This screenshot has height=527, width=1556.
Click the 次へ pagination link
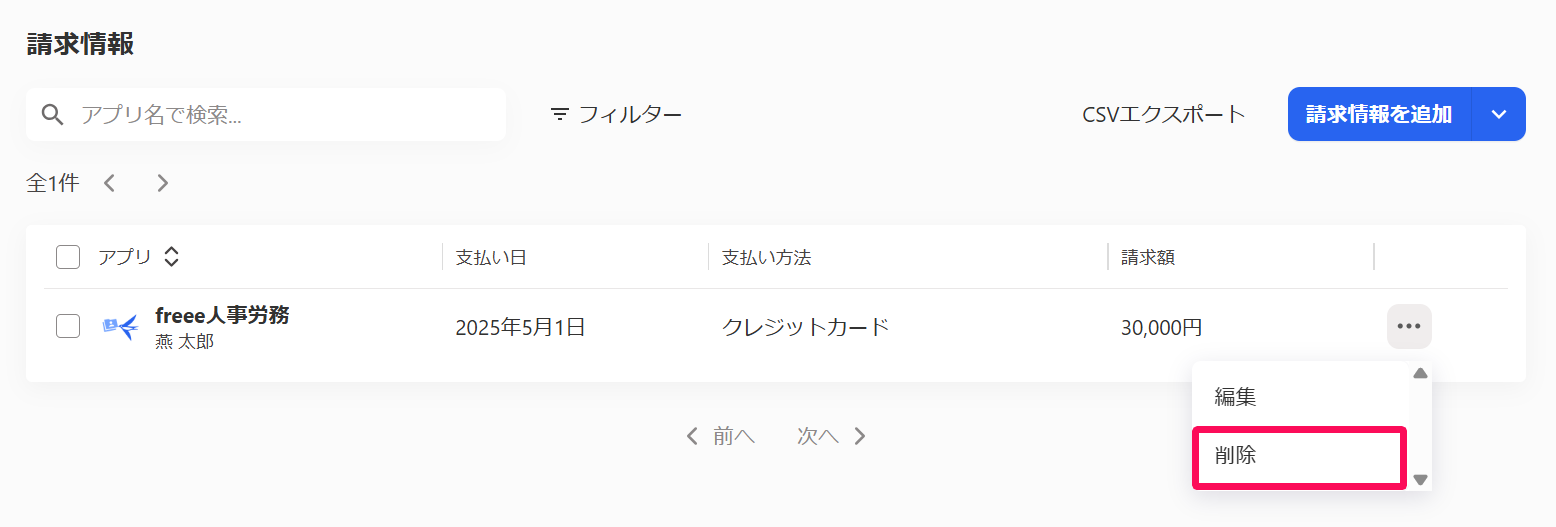click(831, 436)
